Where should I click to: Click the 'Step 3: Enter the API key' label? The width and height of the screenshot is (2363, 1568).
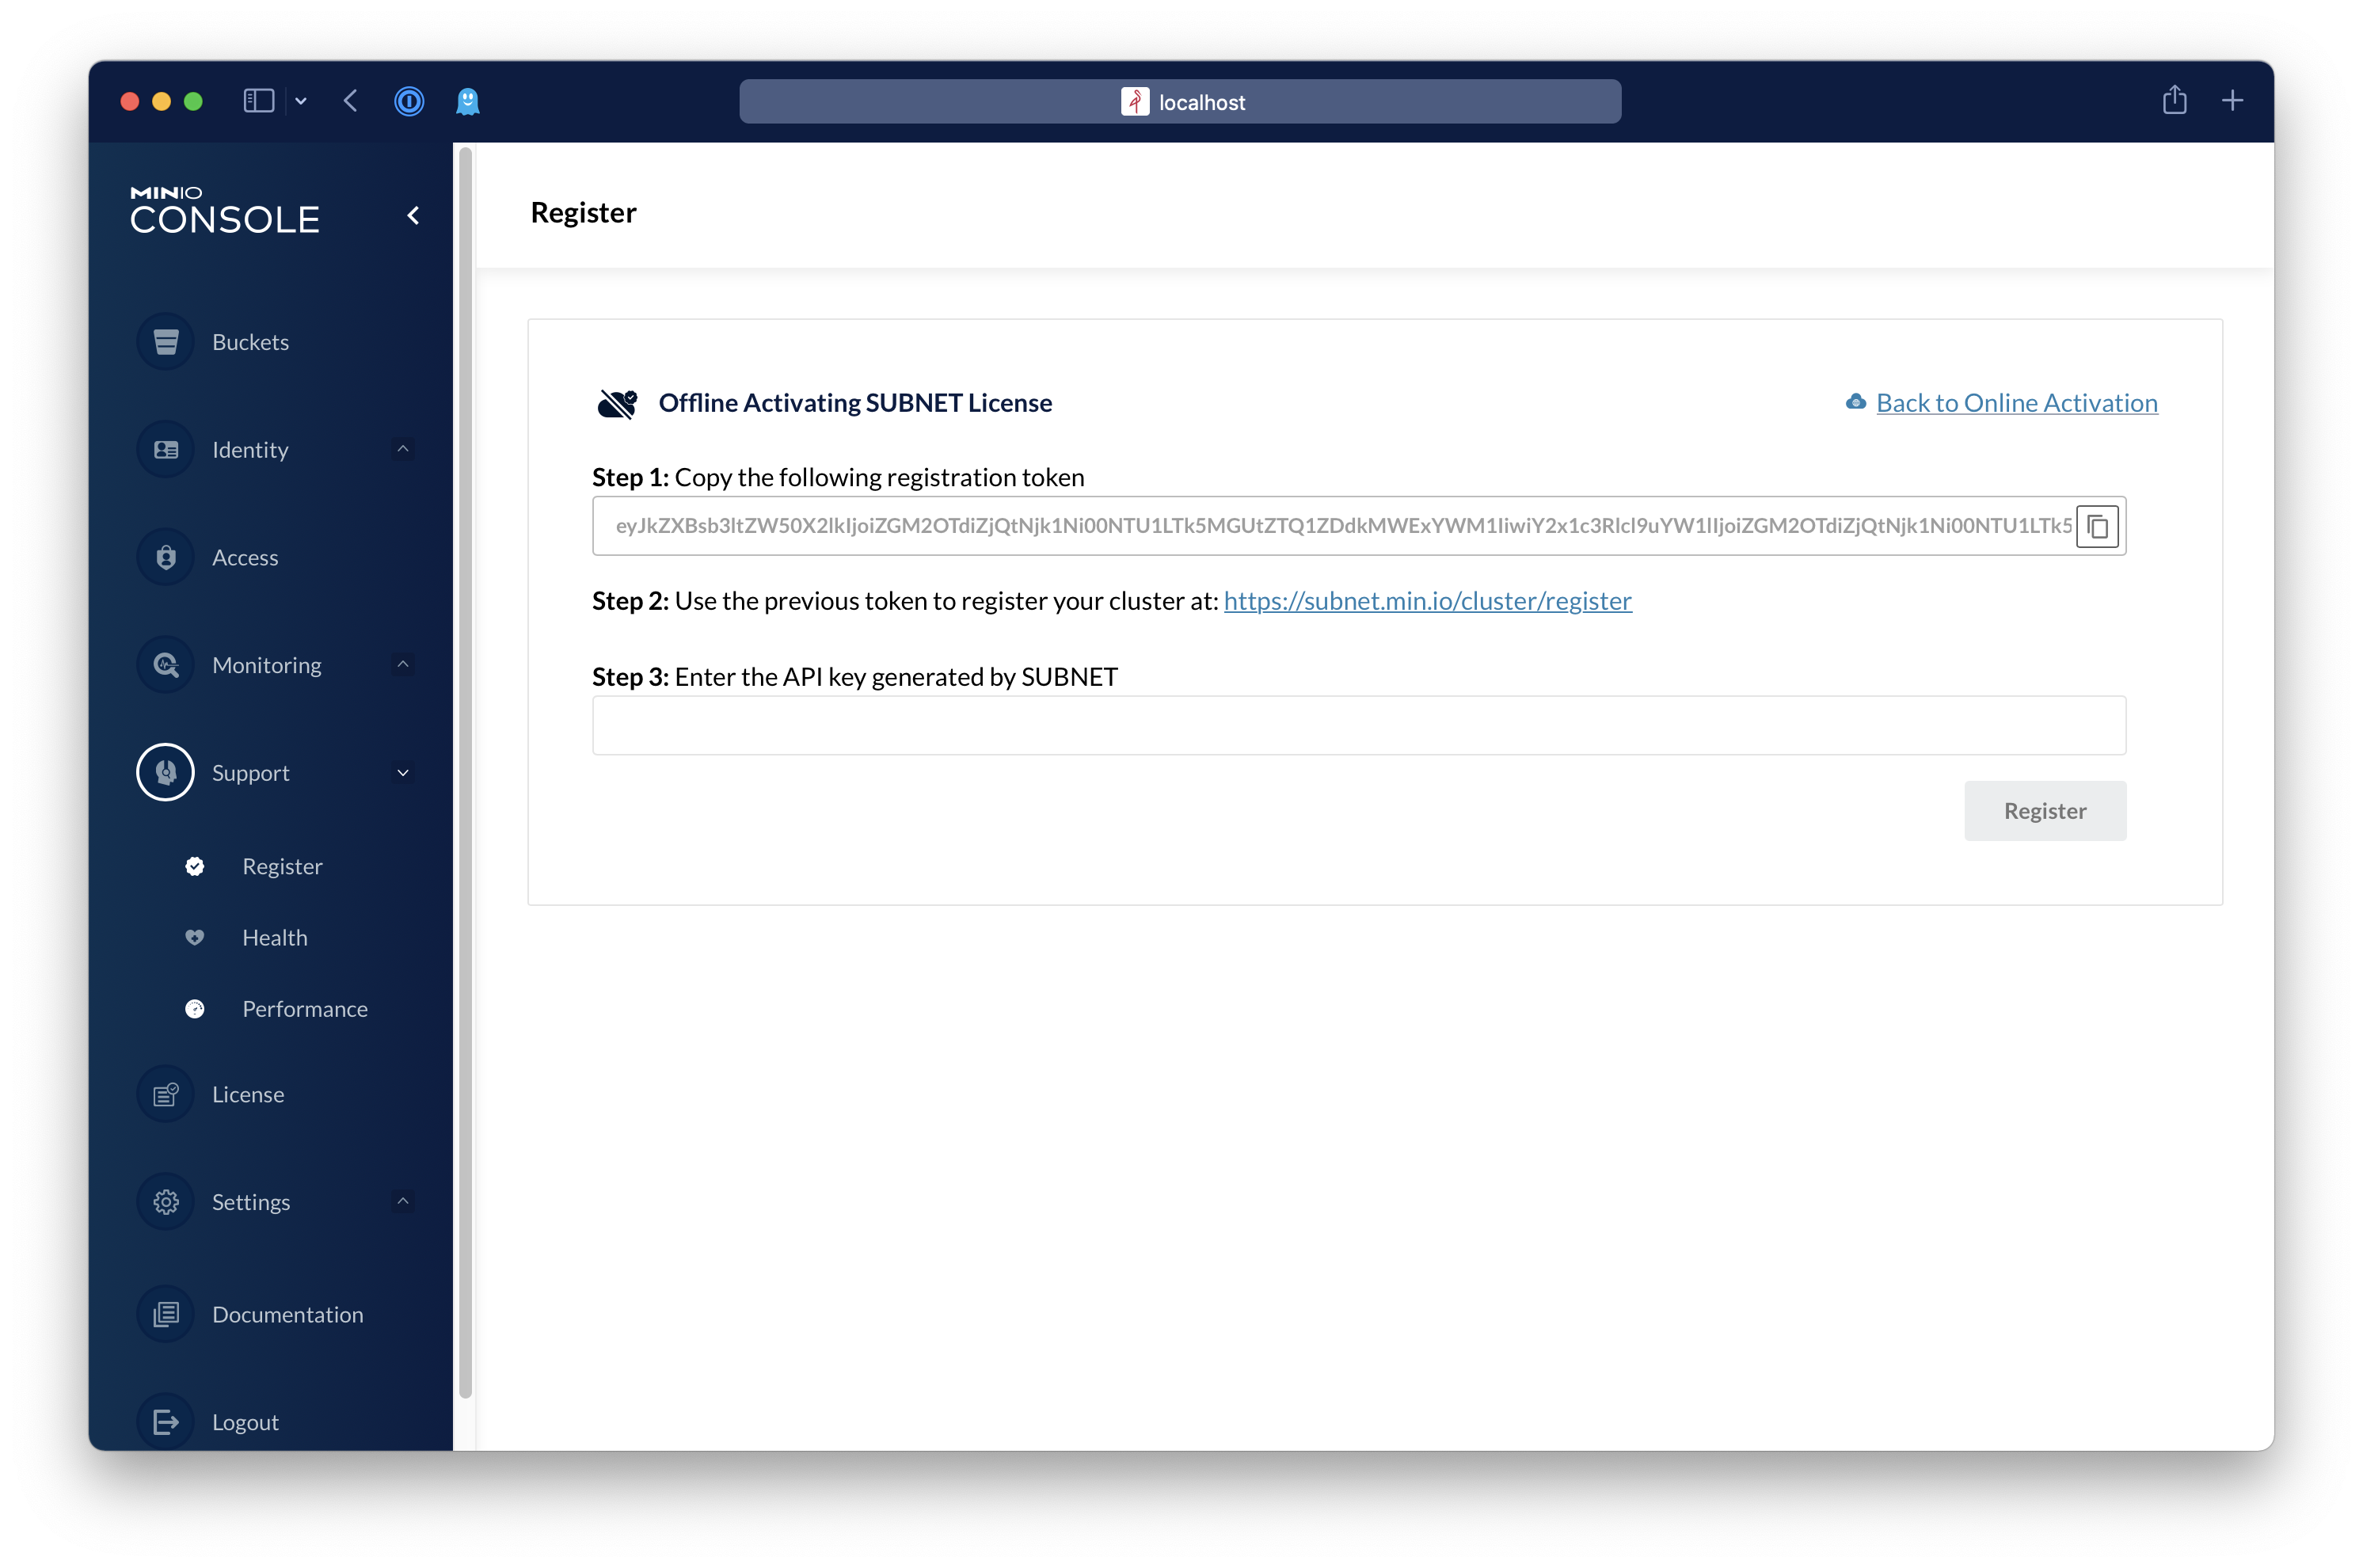tap(855, 677)
